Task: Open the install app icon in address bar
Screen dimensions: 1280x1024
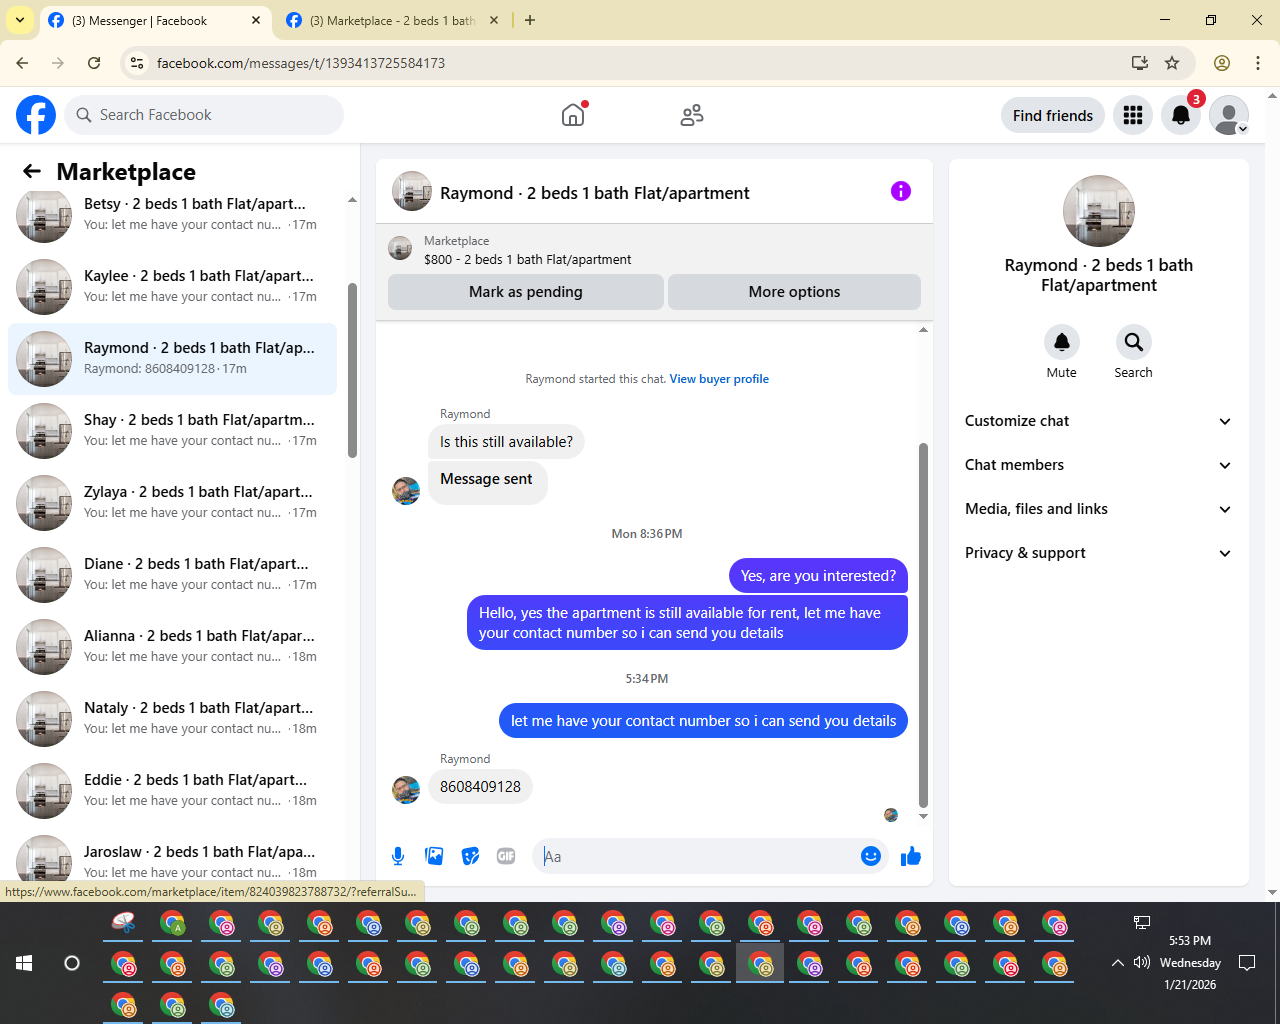Action: pyautogui.click(x=1139, y=63)
